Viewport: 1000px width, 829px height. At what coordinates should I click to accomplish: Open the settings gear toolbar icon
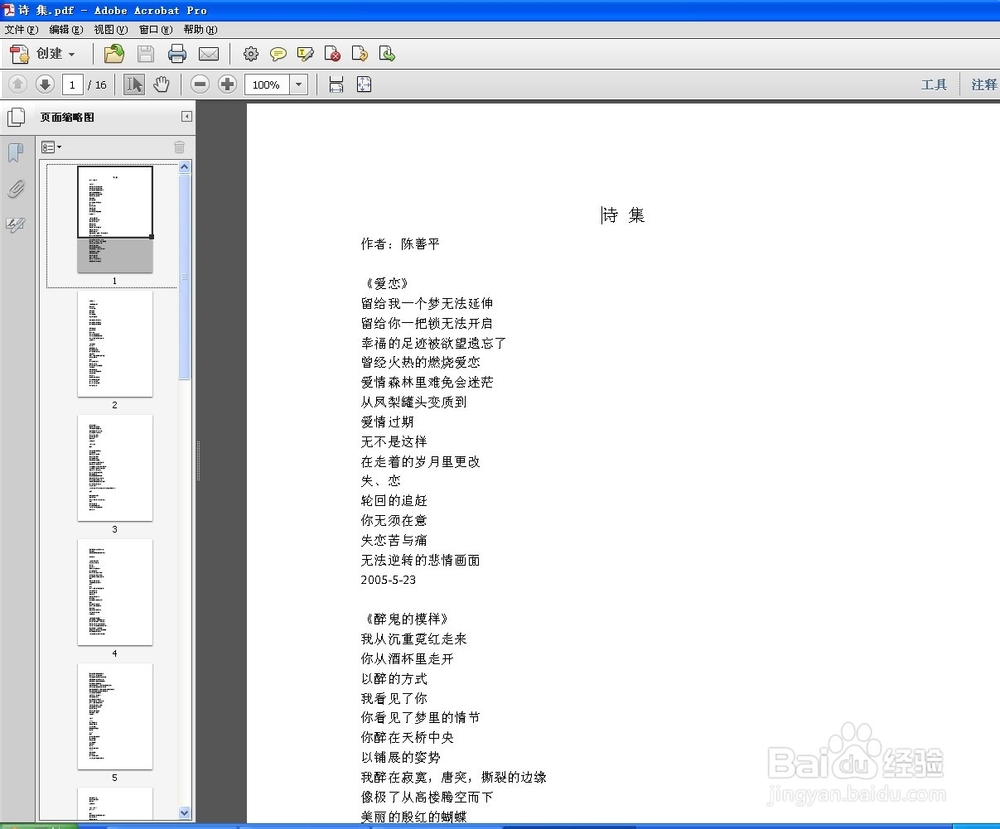click(x=251, y=54)
